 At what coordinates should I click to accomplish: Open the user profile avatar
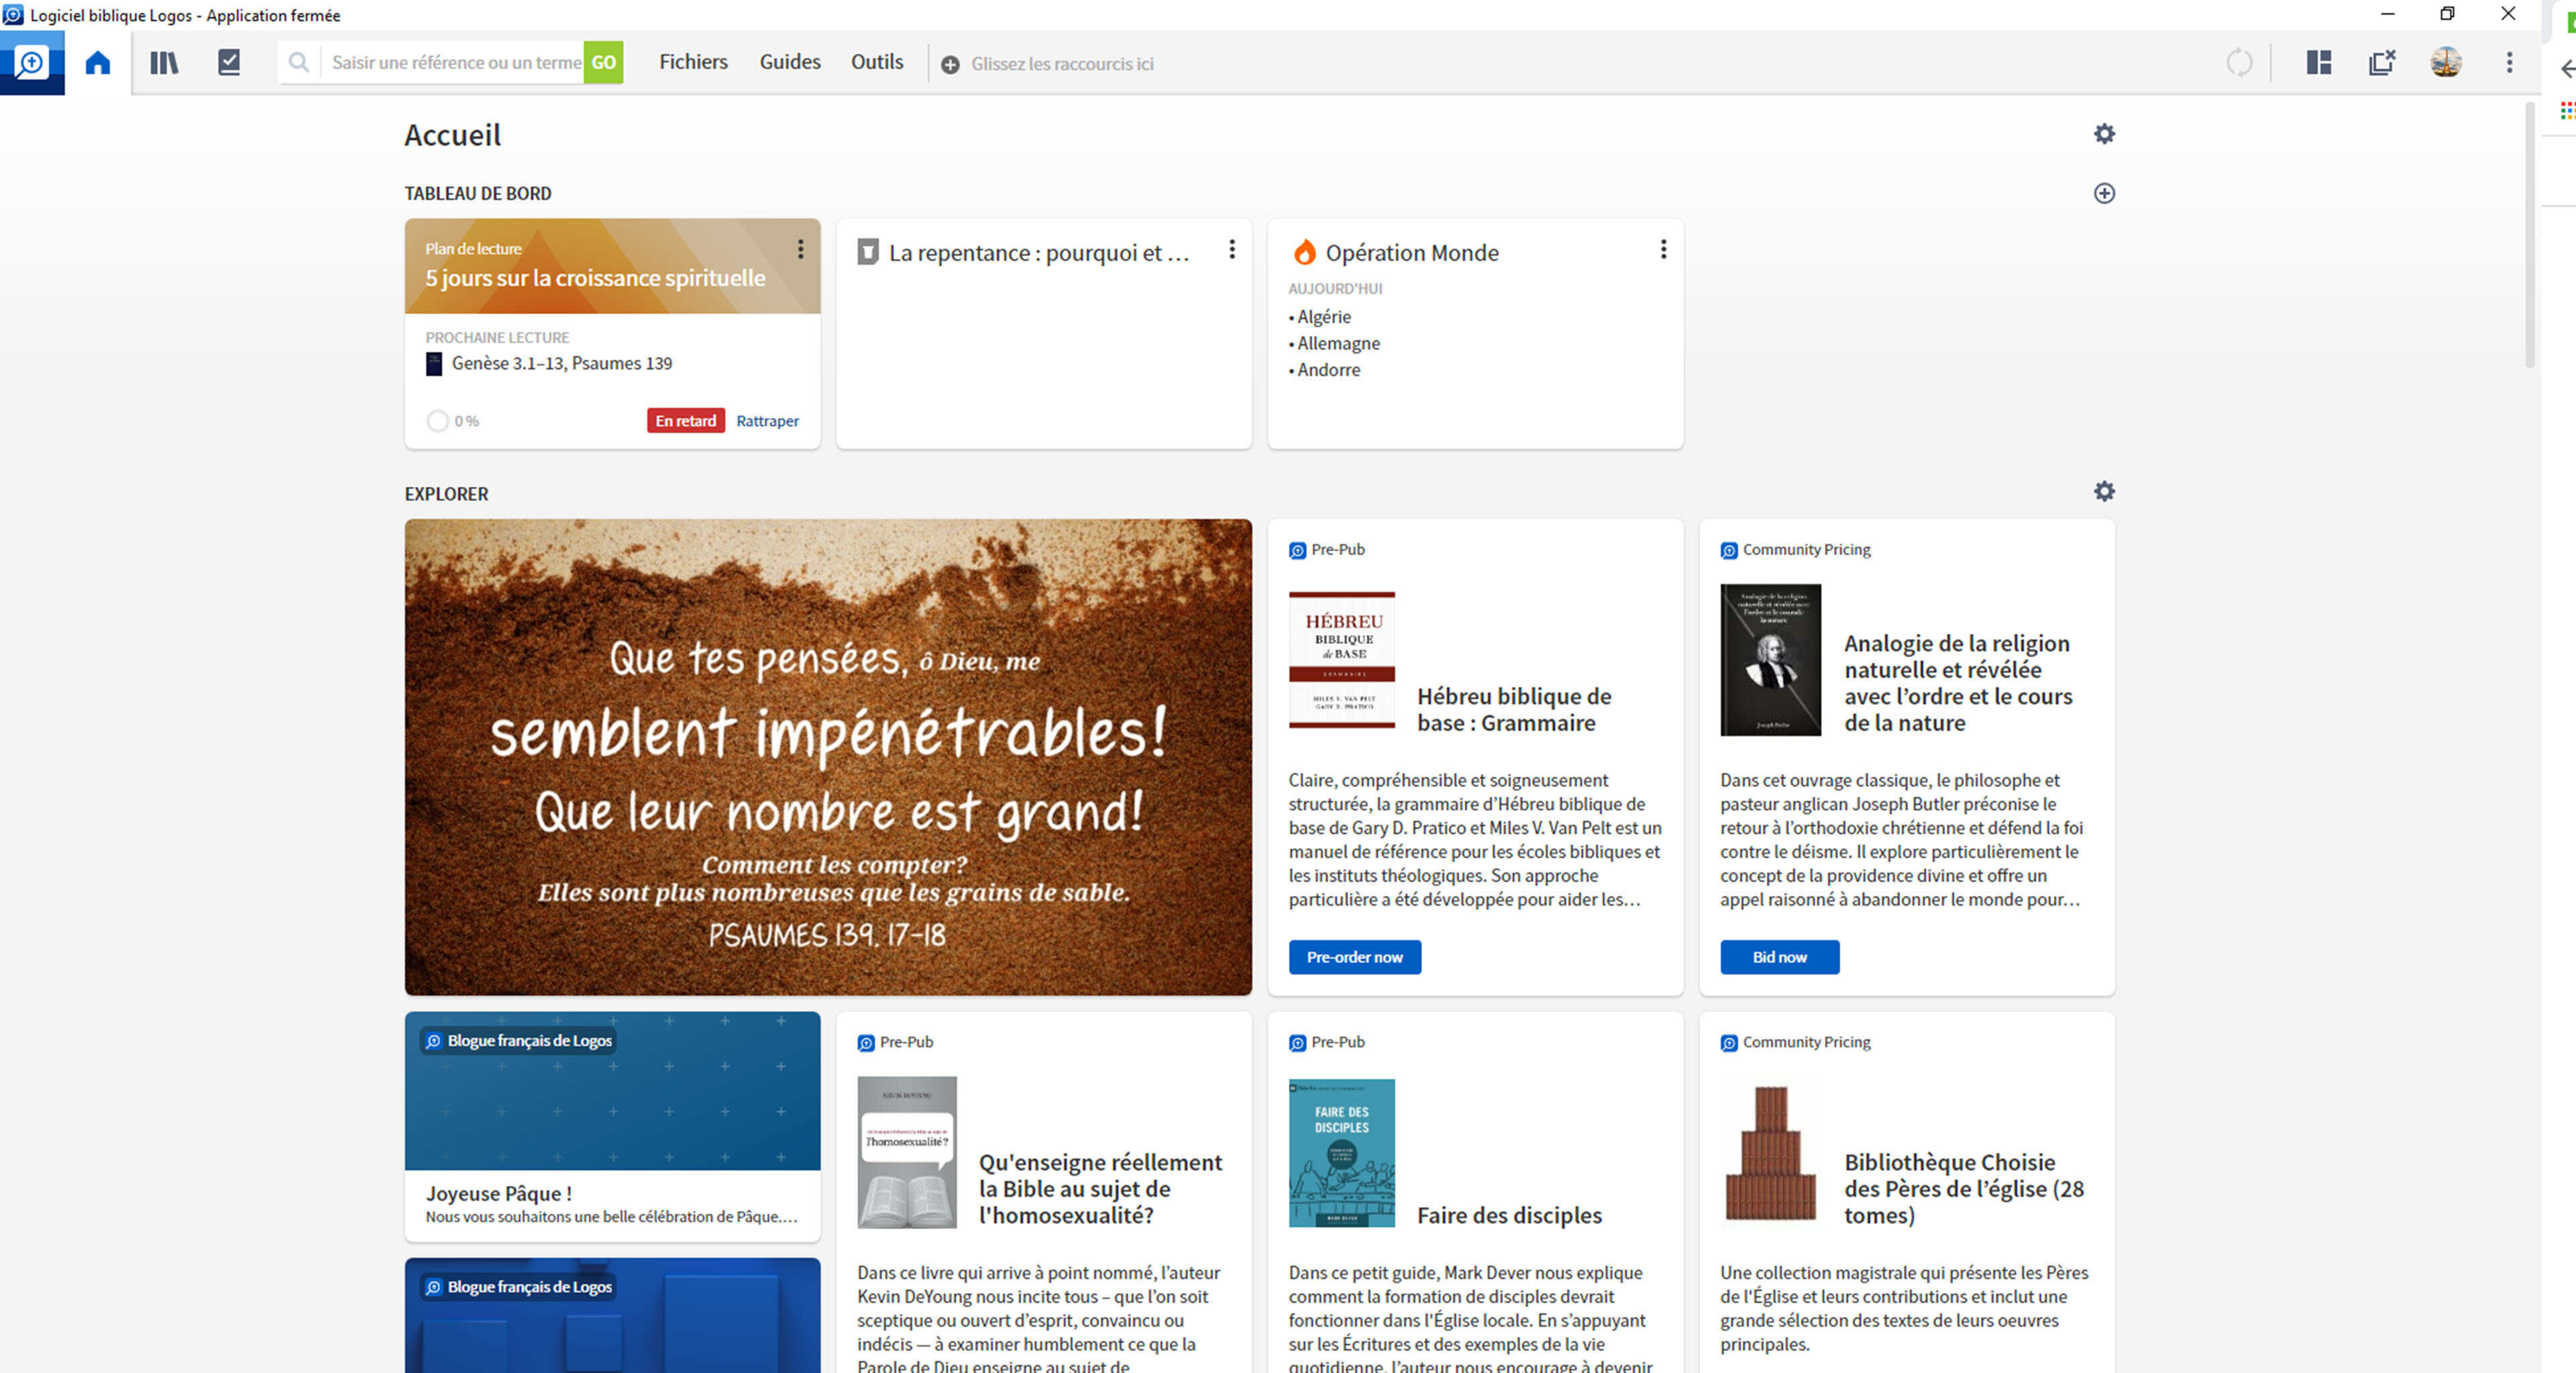(x=2446, y=63)
